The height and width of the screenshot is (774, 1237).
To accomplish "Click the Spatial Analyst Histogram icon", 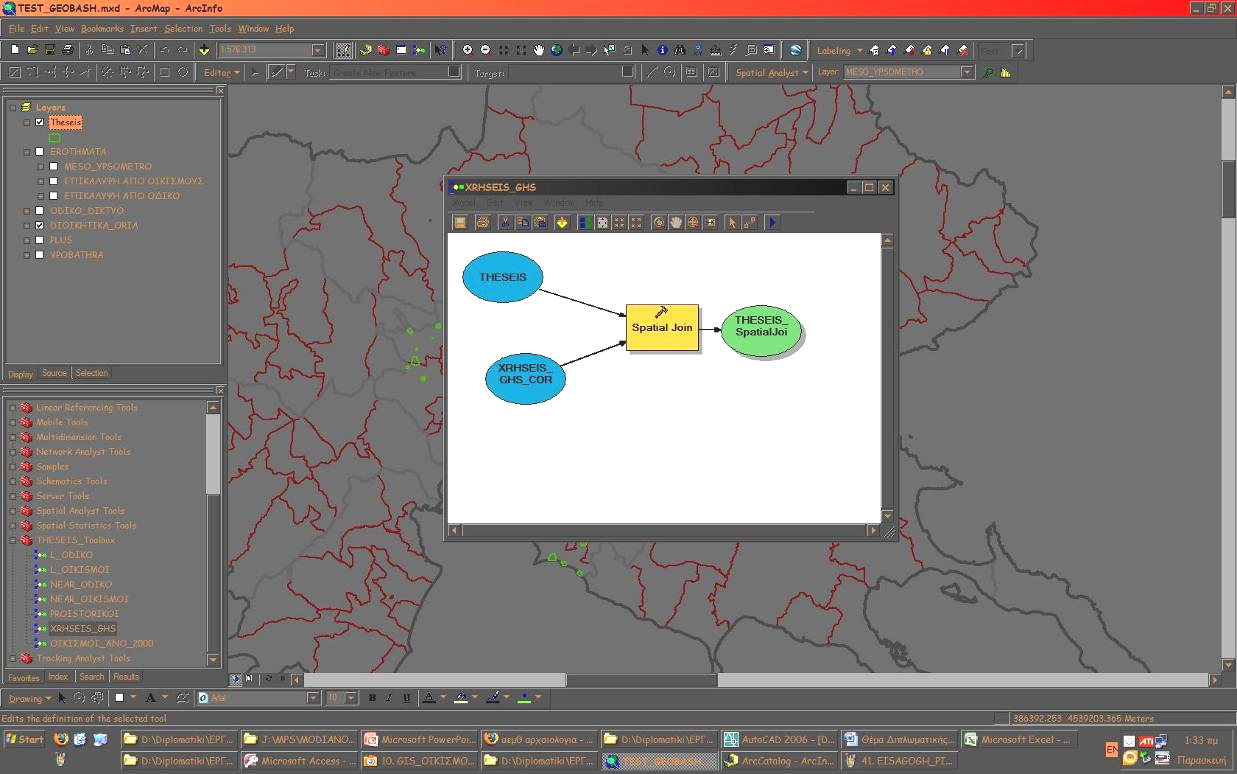I will (1005, 72).
